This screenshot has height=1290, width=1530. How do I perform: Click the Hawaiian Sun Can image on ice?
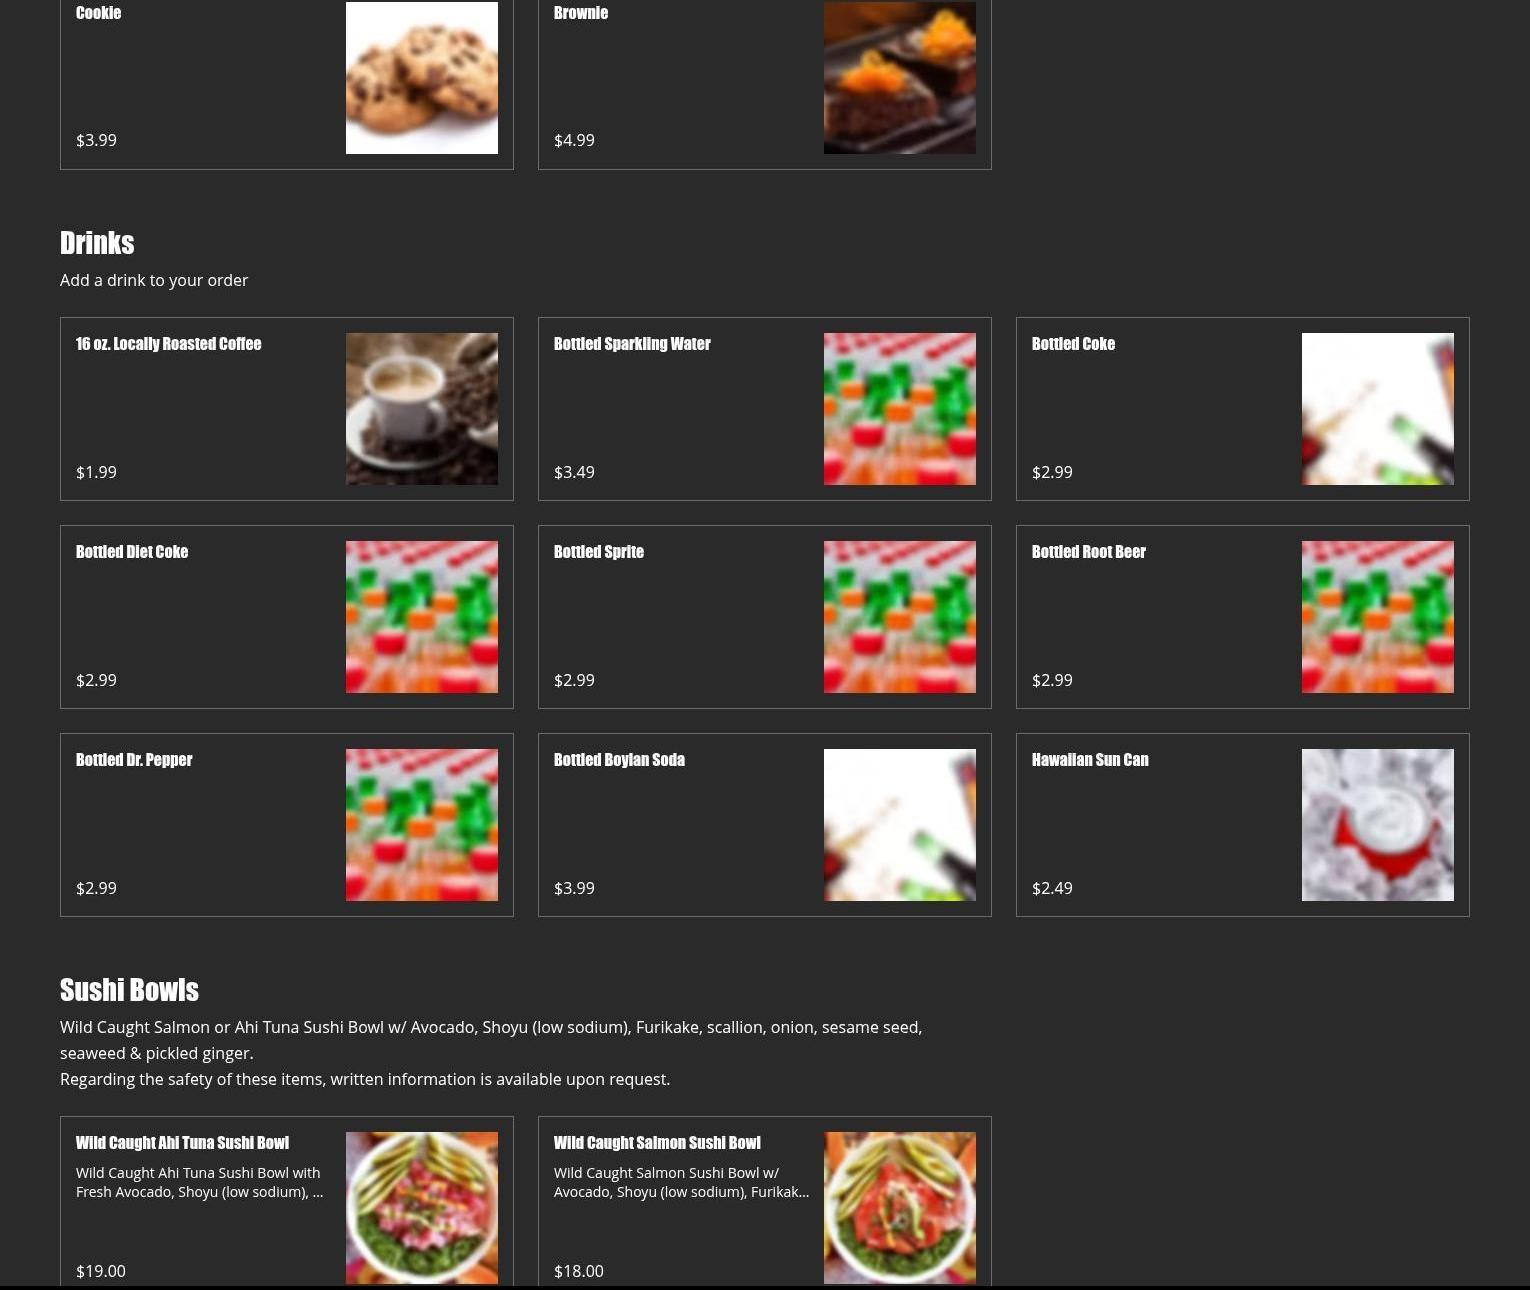click(x=1378, y=825)
